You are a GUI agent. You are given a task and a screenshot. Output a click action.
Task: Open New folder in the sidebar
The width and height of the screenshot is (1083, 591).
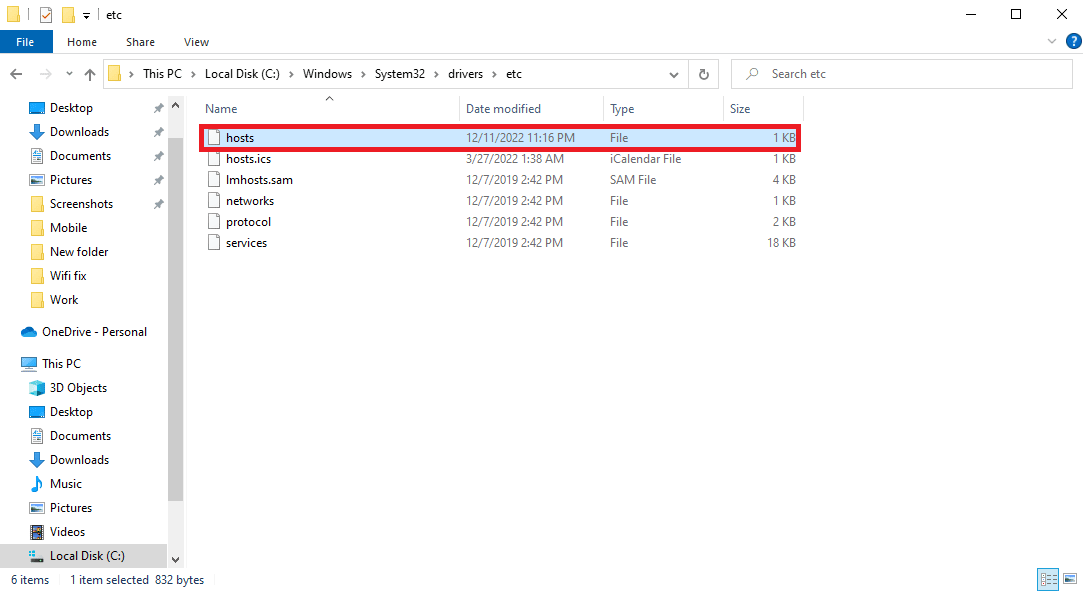pyautogui.click(x=79, y=252)
